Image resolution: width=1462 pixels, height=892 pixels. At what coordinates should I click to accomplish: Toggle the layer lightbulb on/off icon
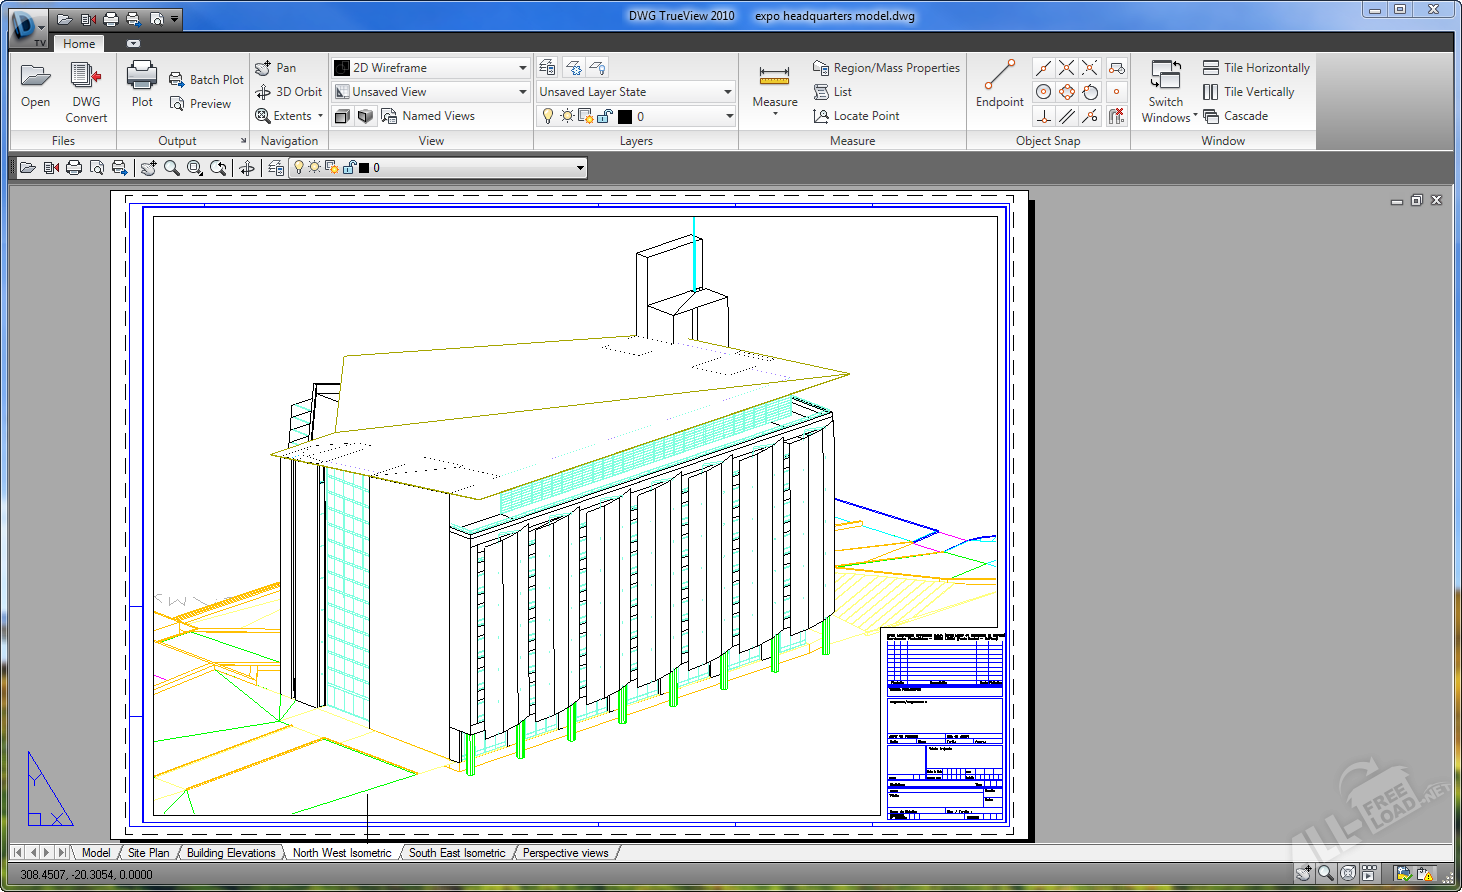547,116
